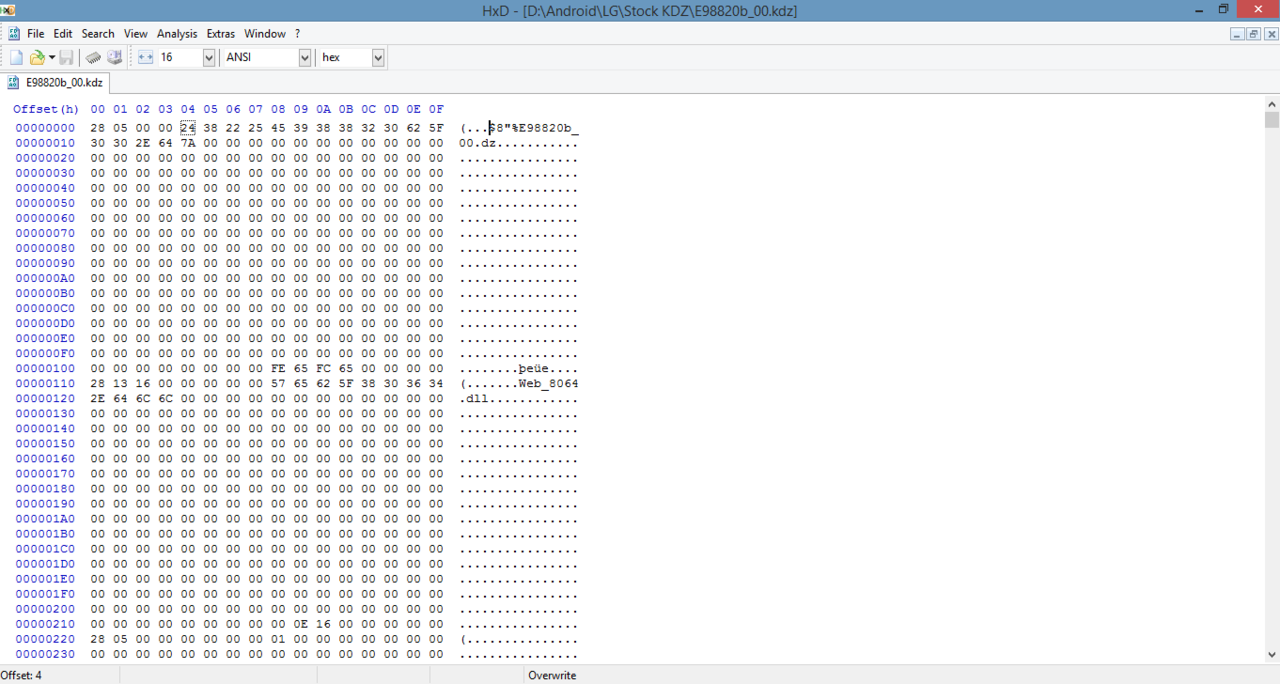The image size is (1280, 684).
Task: Click first byte 28 at offset 00000000
Action: pos(97,128)
